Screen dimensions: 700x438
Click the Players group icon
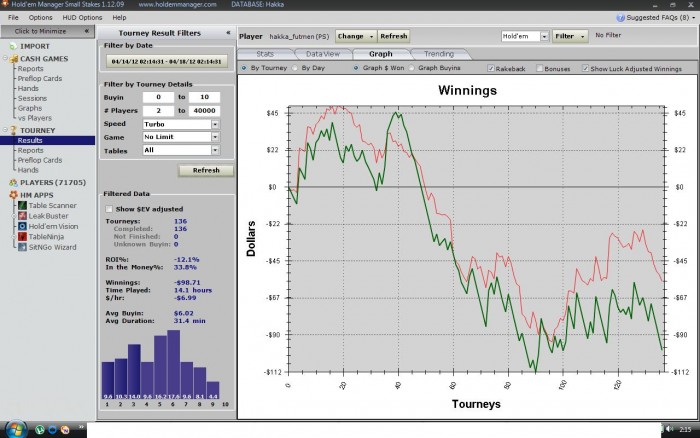(13, 183)
